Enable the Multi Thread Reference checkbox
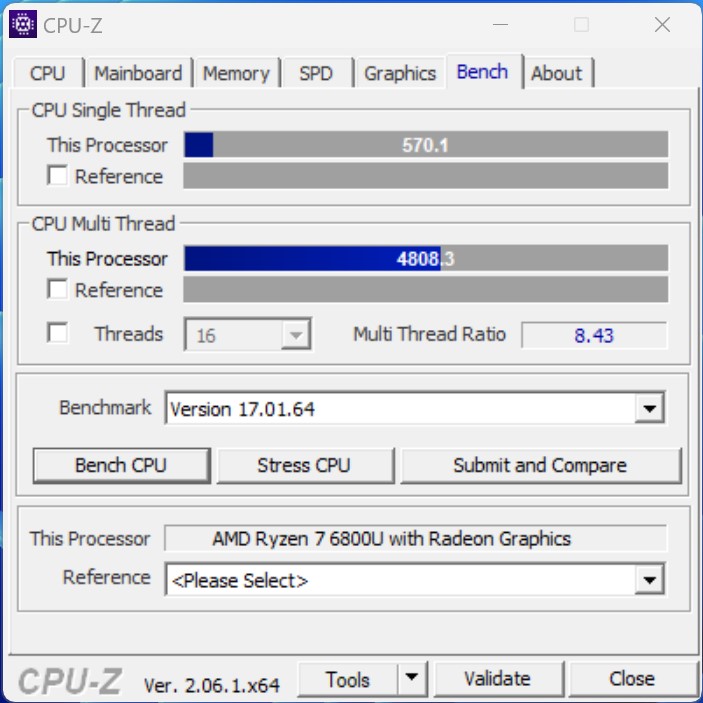 tap(57, 289)
